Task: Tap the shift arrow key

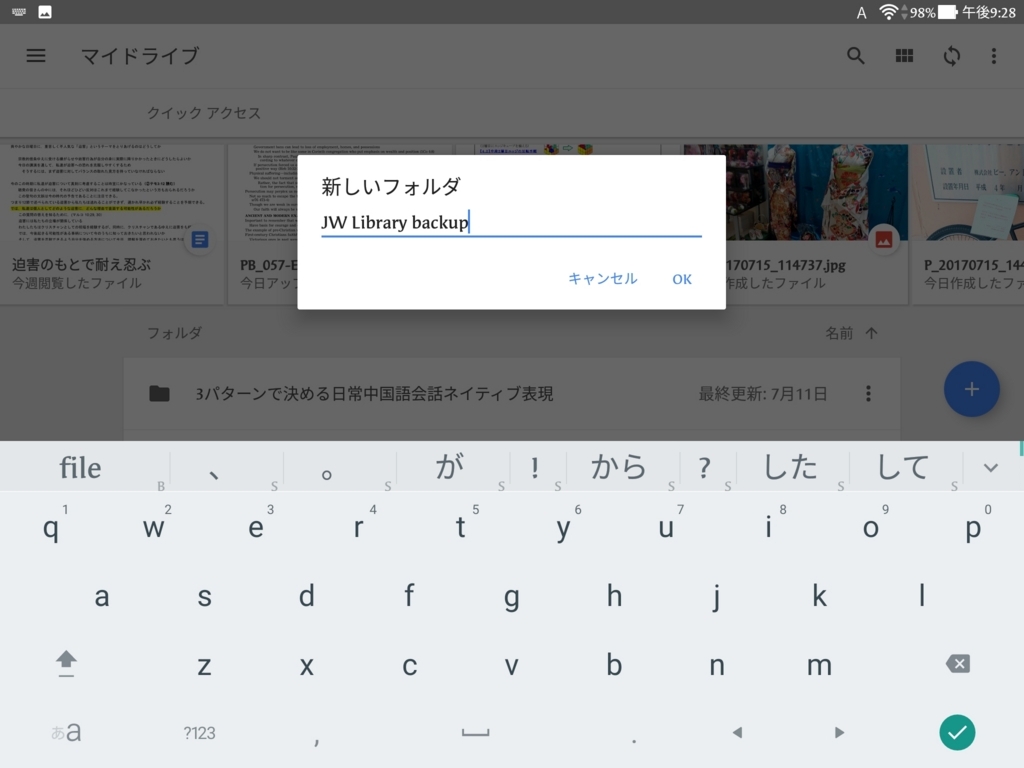Action: coord(66,664)
